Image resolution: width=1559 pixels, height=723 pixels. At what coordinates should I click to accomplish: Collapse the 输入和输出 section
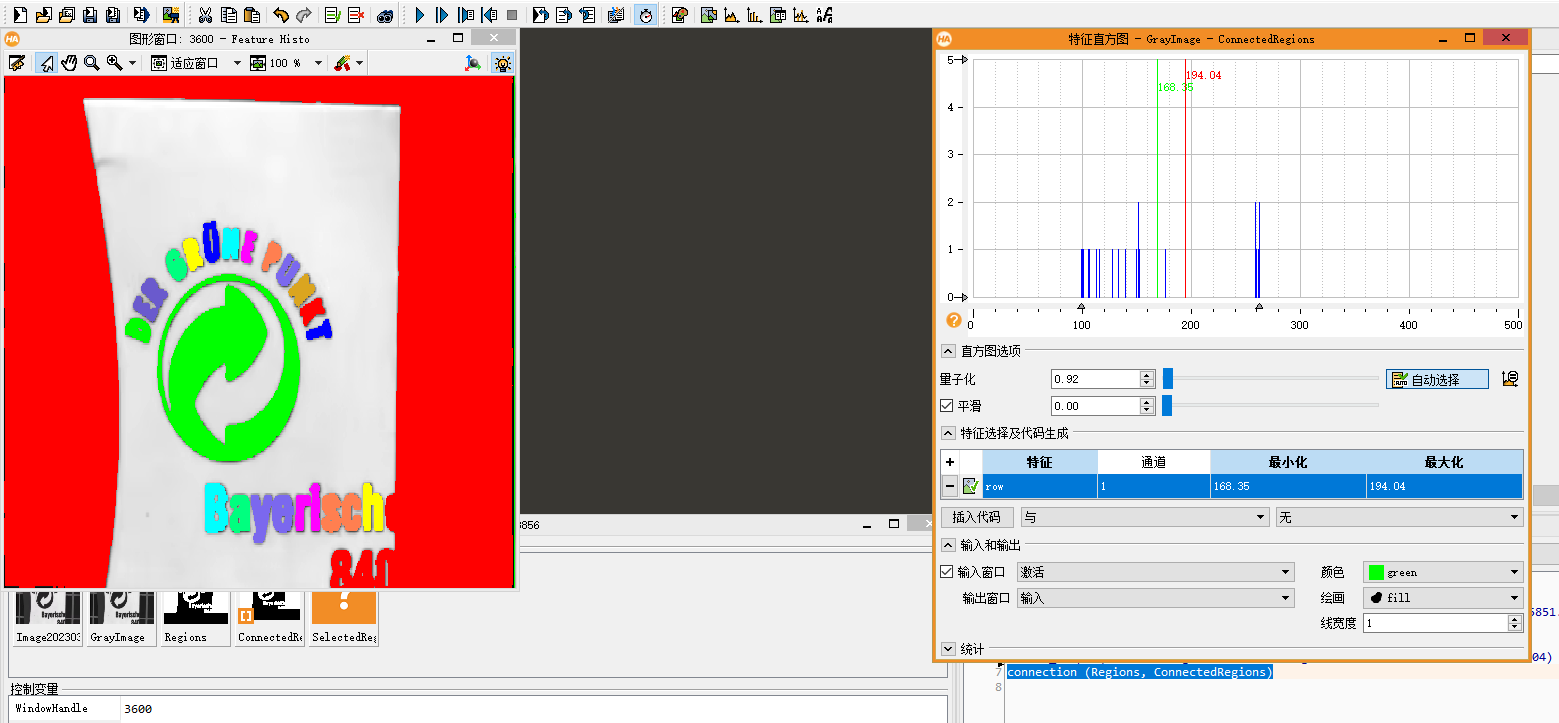tap(948, 545)
